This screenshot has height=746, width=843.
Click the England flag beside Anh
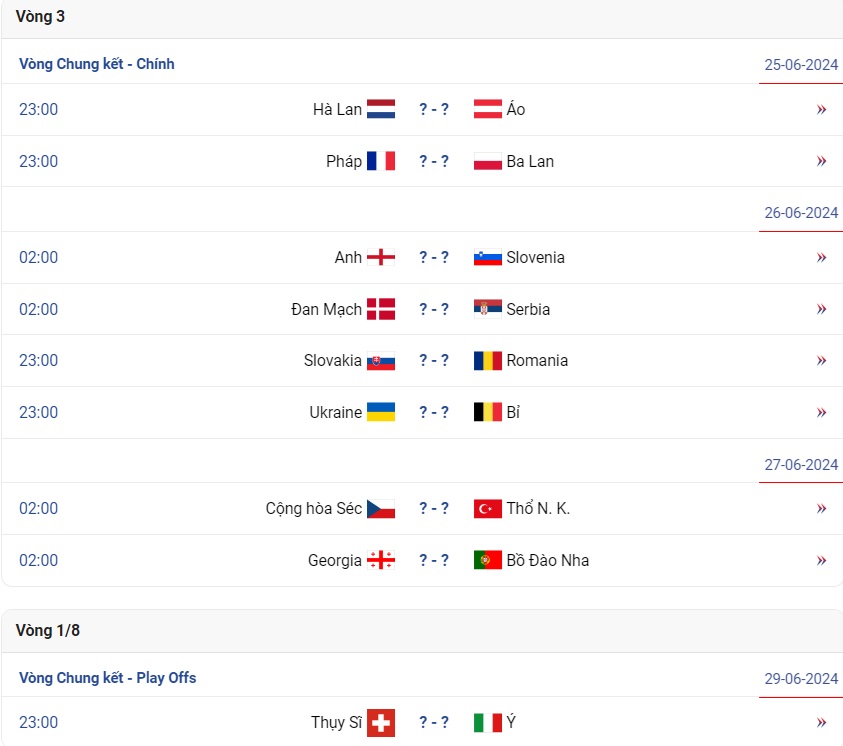click(381, 257)
